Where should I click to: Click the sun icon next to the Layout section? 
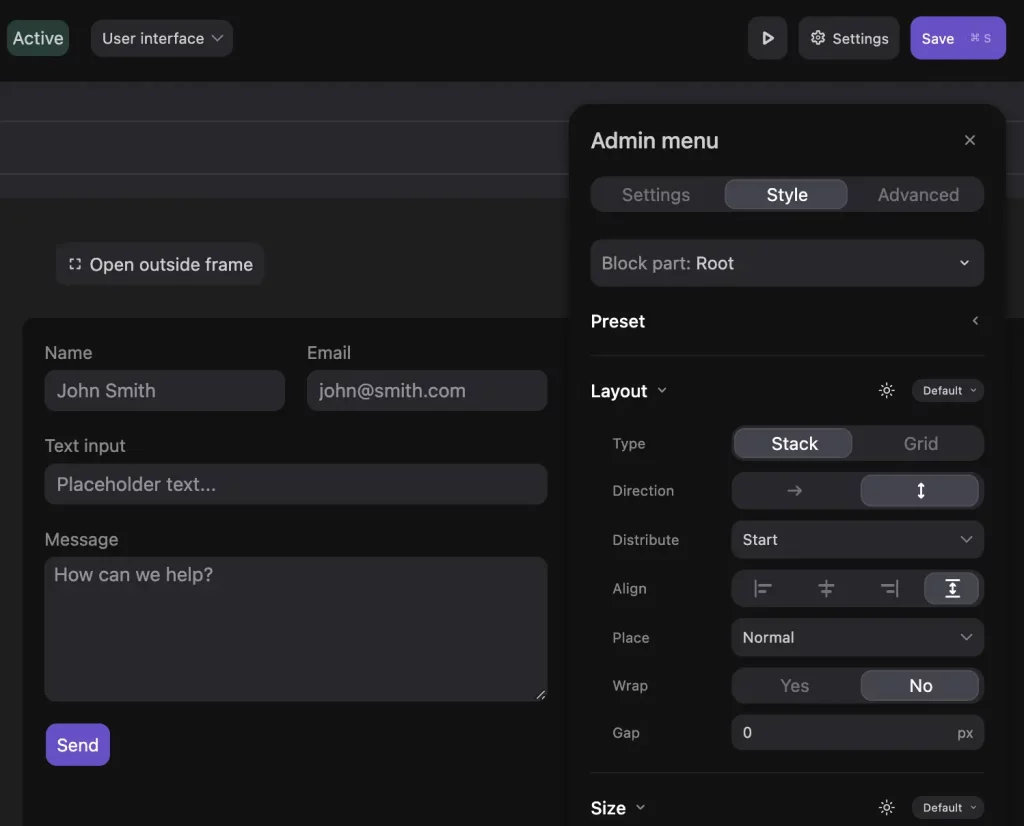click(886, 390)
